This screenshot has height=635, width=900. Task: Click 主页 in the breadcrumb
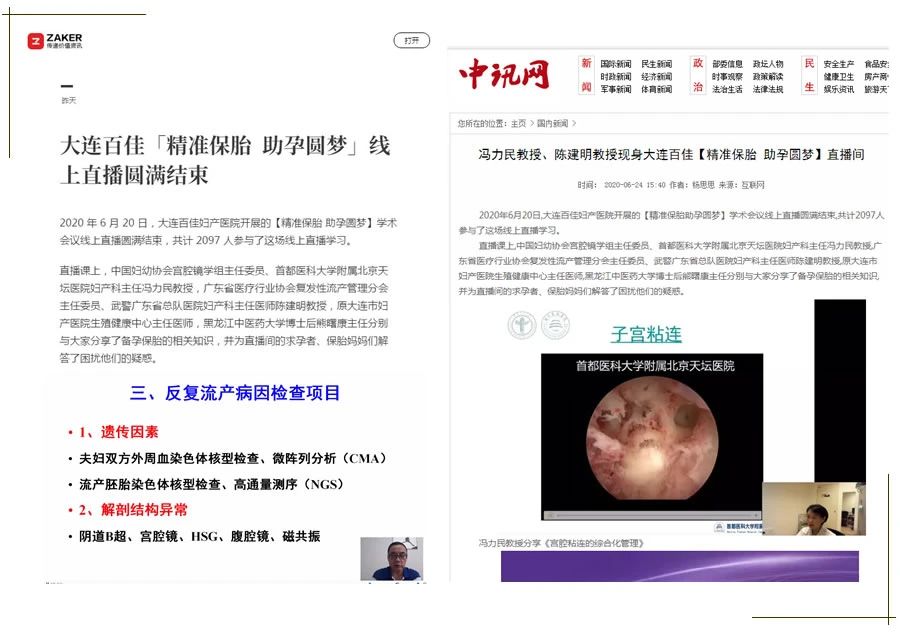(x=518, y=124)
